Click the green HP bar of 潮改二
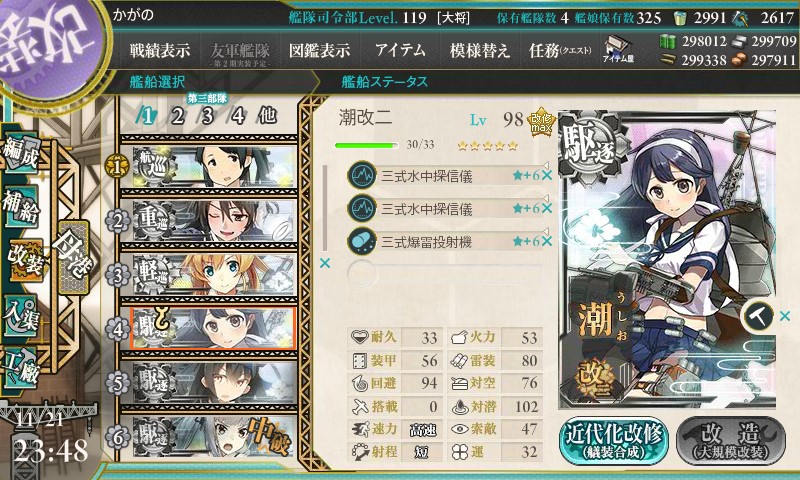The image size is (800, 480). click(366, 145)
